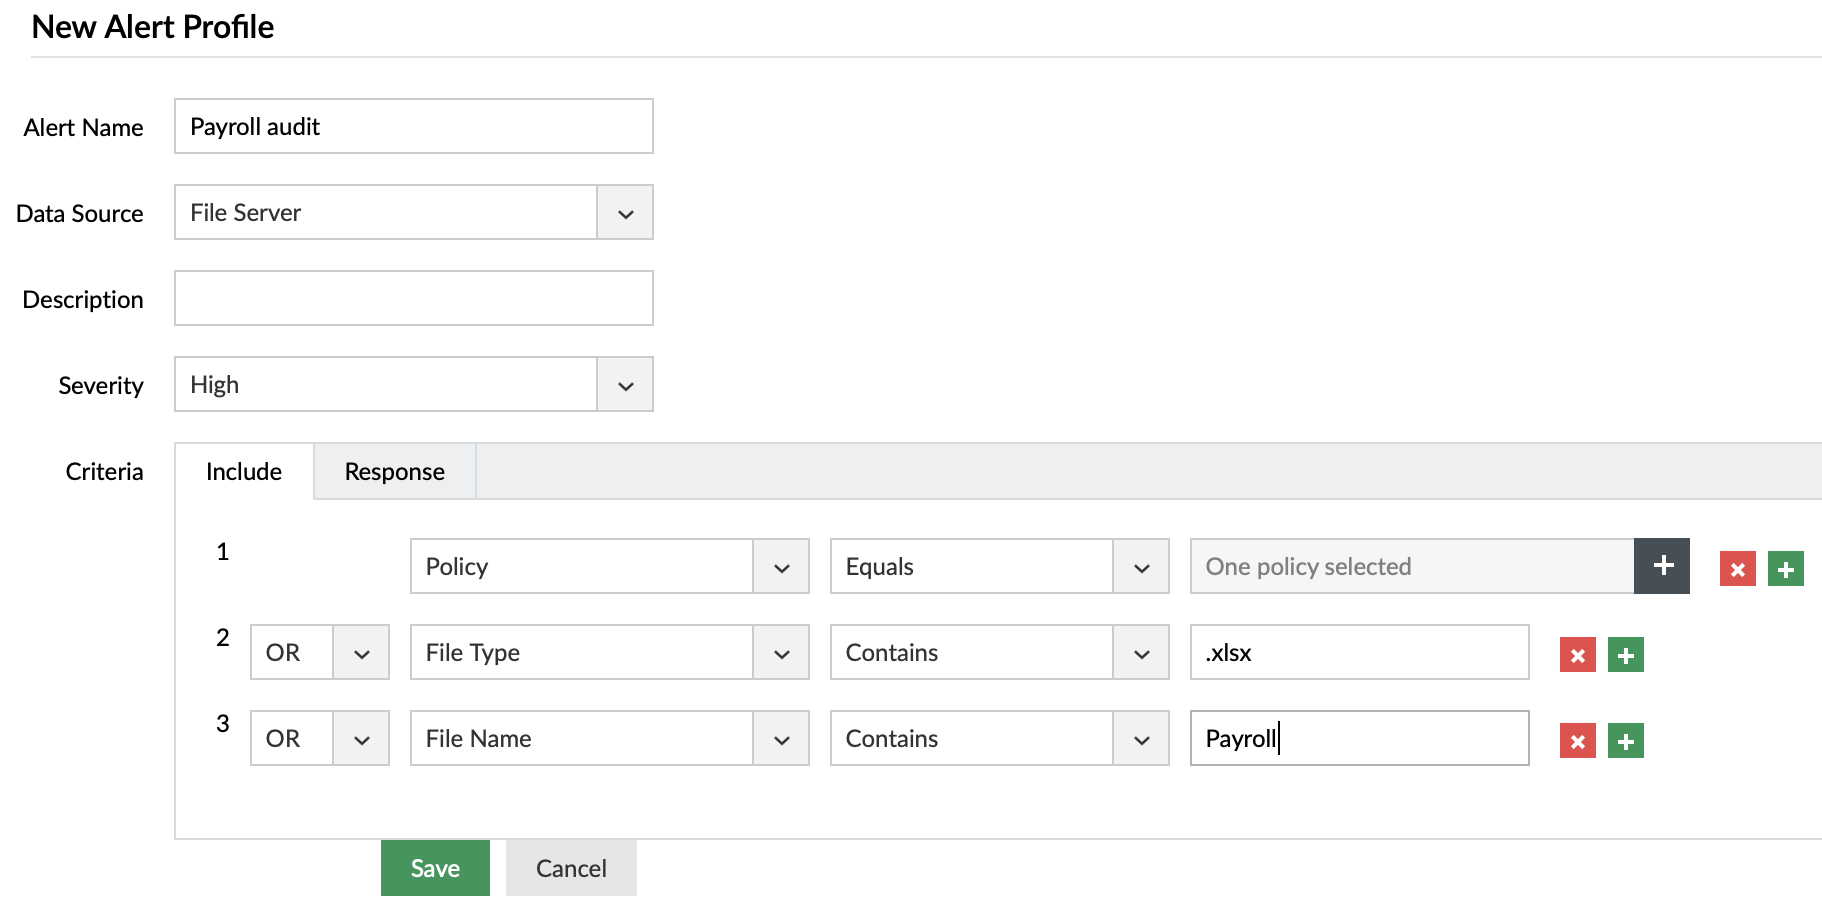Viewport: 1822px width, 910px height.
Task: Expand the Data Source dropdown
Action: coord(625,213)
